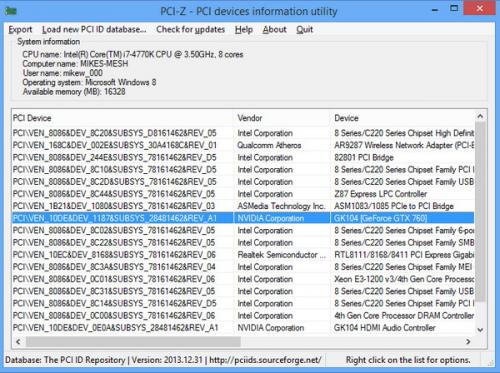Select the PCI\VEN_8086&DEV_8C31 row
The height and width of the screenshot is (373, 500).
(243, 291)
